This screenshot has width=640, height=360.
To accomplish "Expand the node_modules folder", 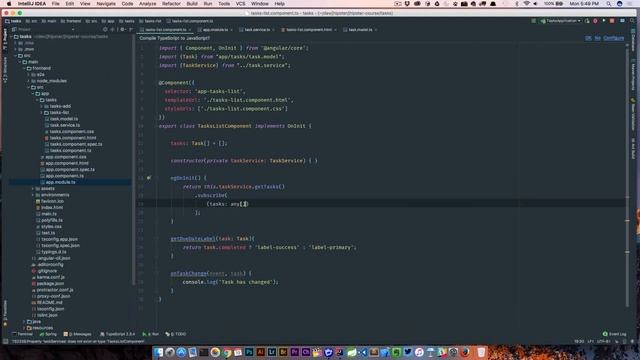I will pyautogui.click(x=29, y=81).
